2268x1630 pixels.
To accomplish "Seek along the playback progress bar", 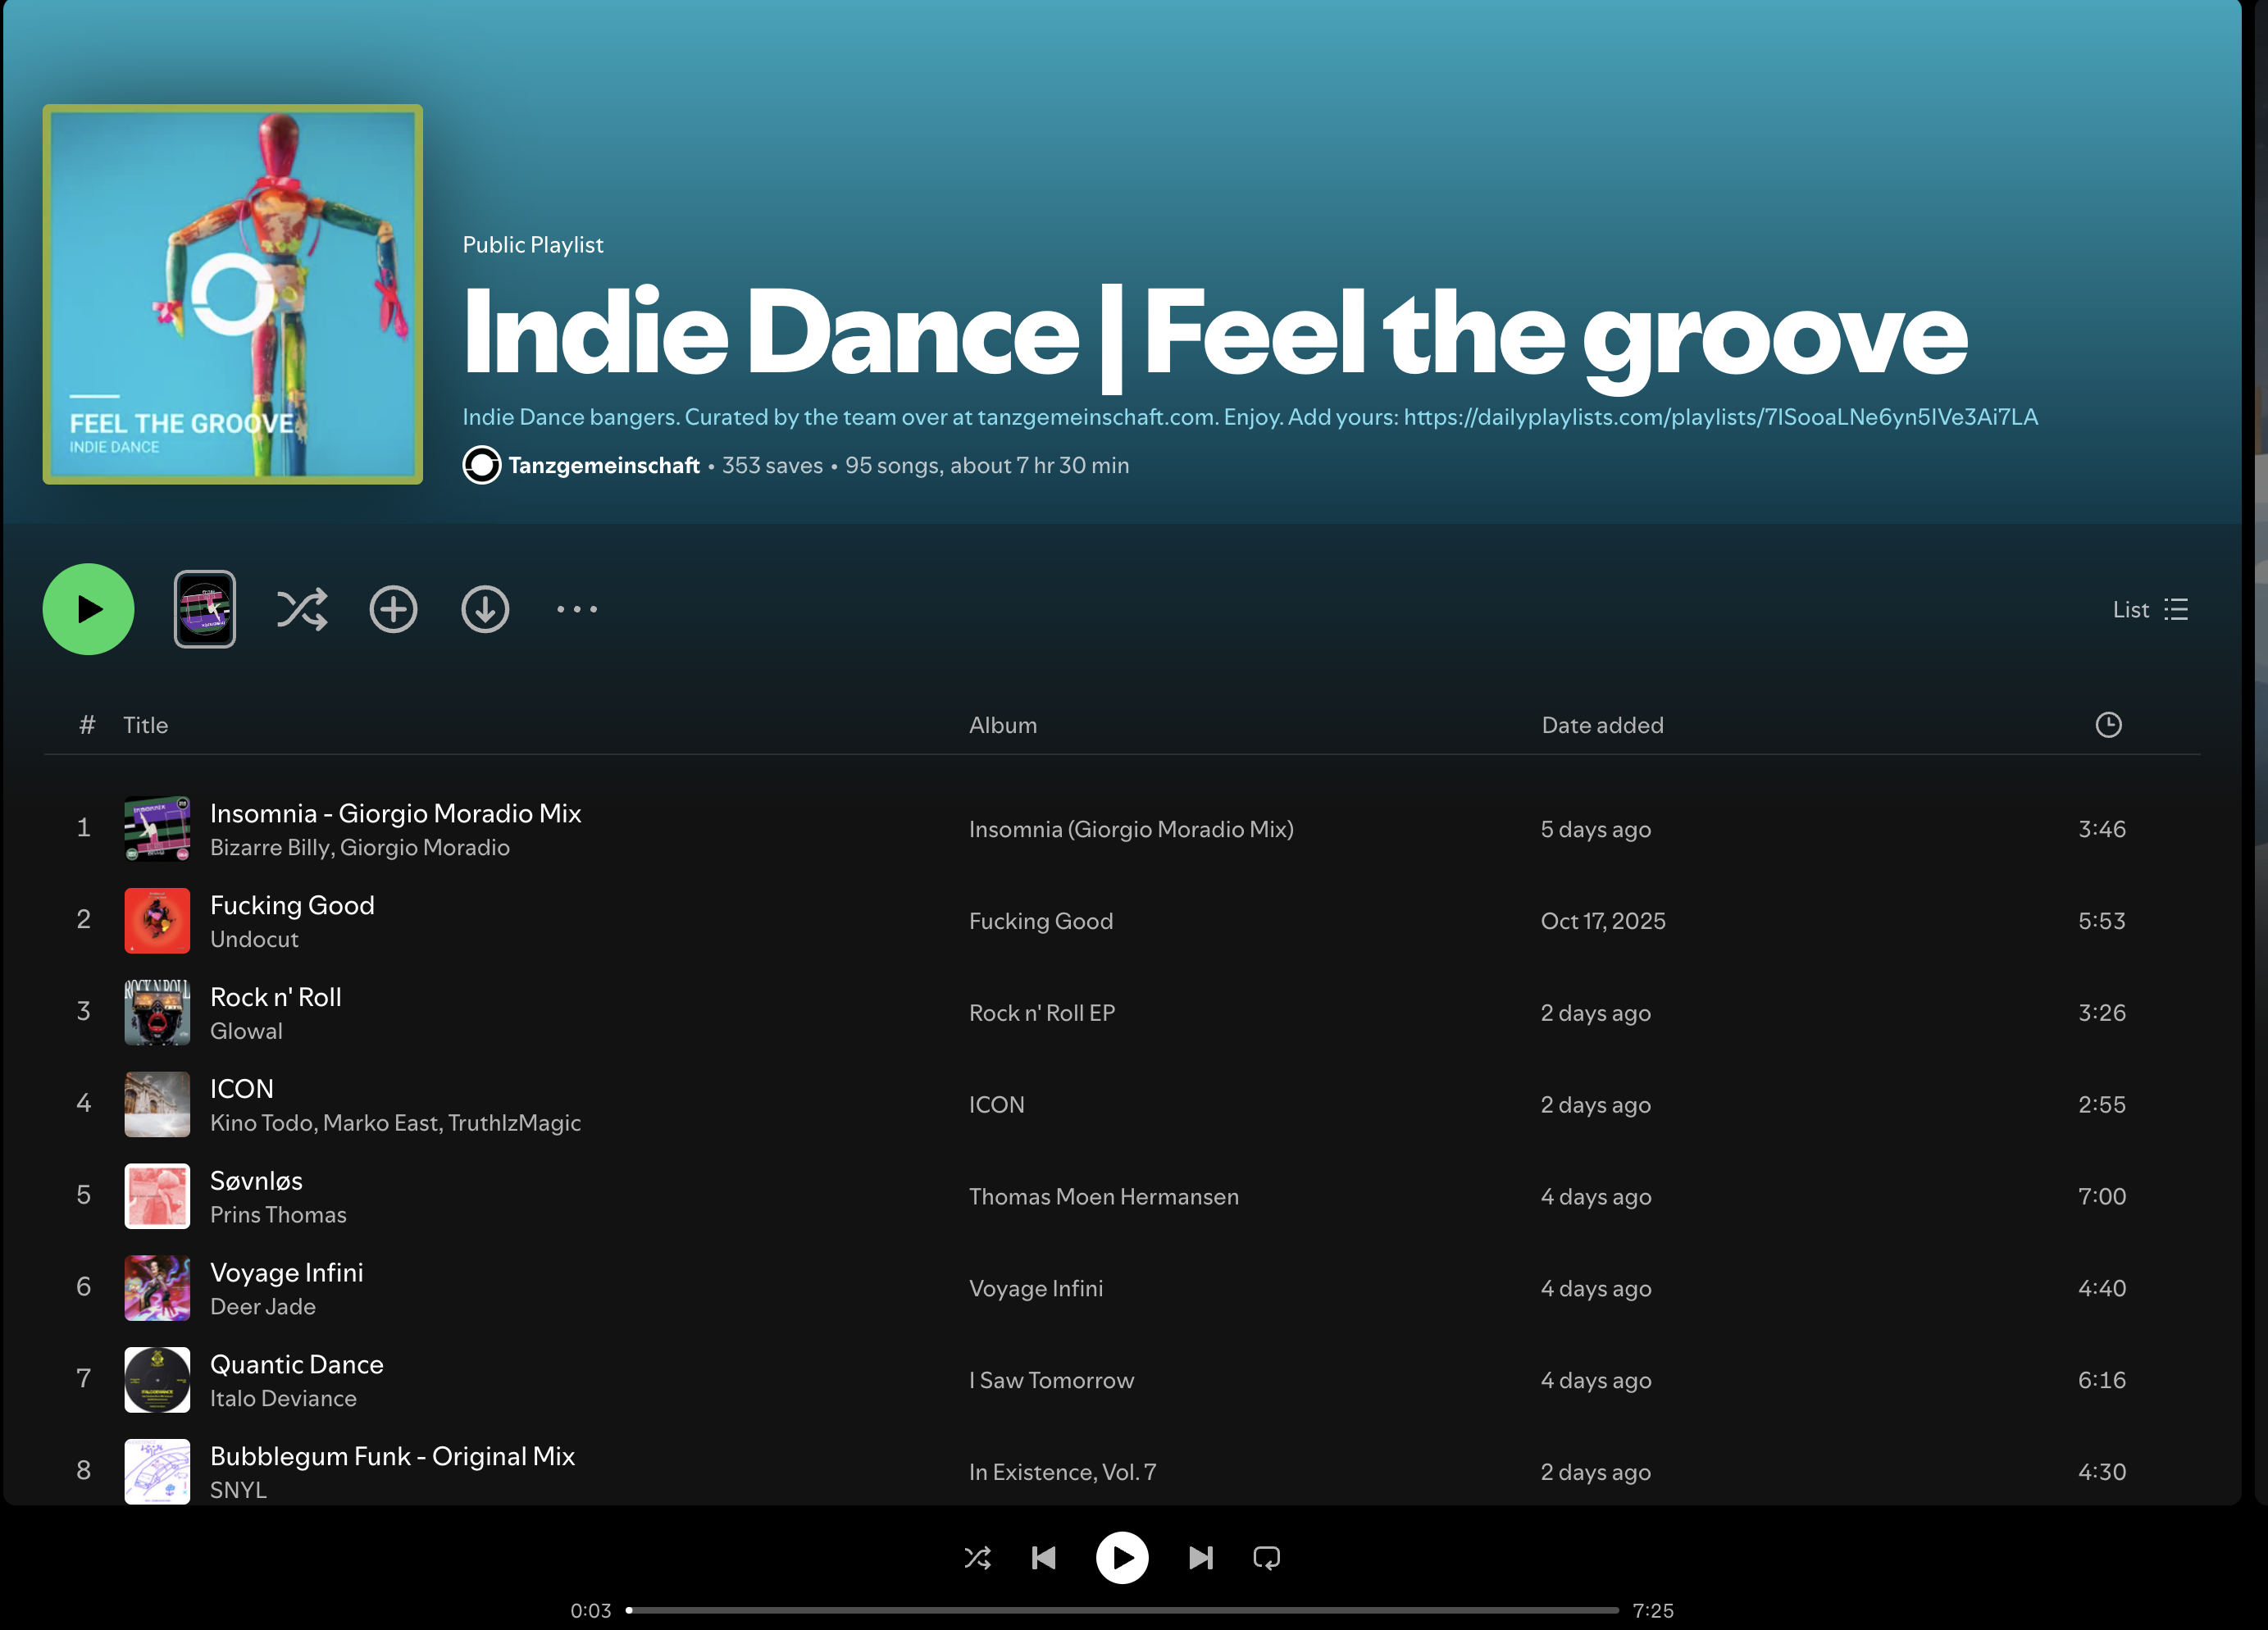I will (1123, 1610).
